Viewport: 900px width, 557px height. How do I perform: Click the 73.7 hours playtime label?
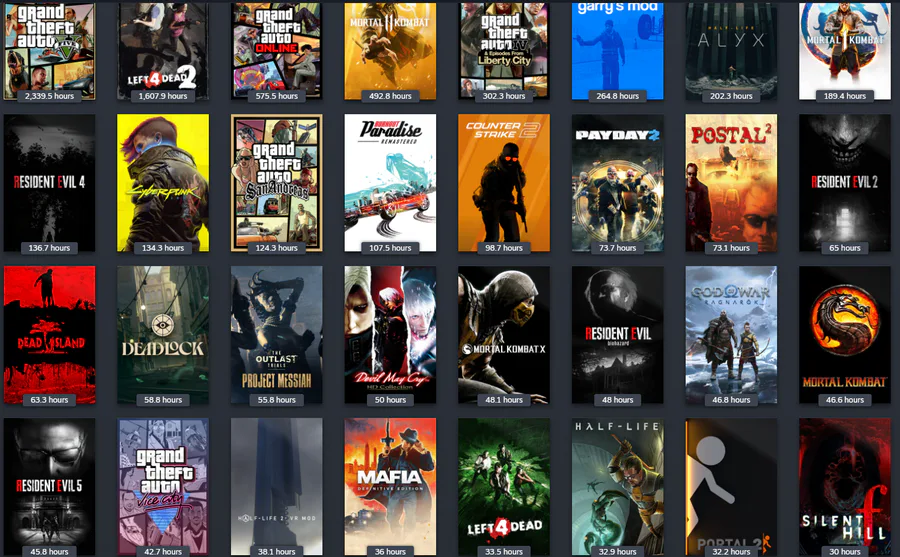618,248
